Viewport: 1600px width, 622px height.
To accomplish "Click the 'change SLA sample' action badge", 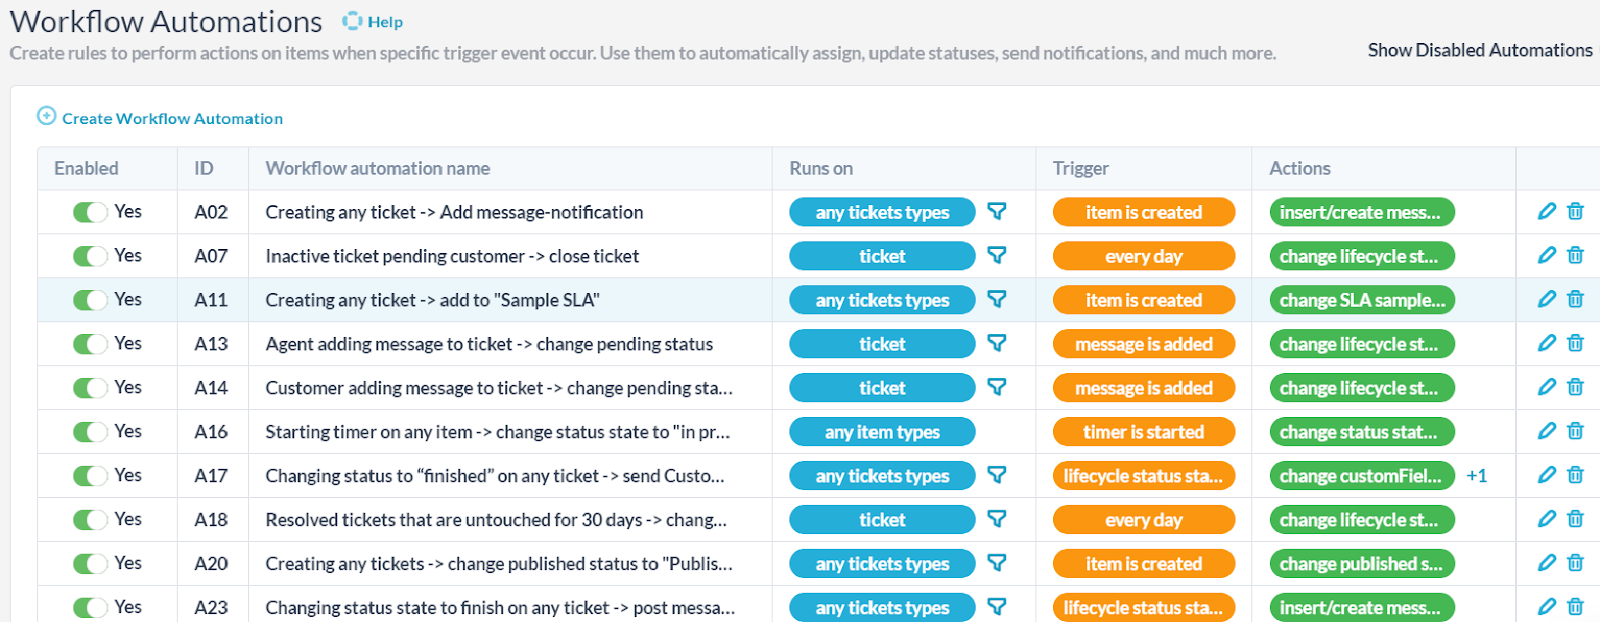I will pos(1361,300).
